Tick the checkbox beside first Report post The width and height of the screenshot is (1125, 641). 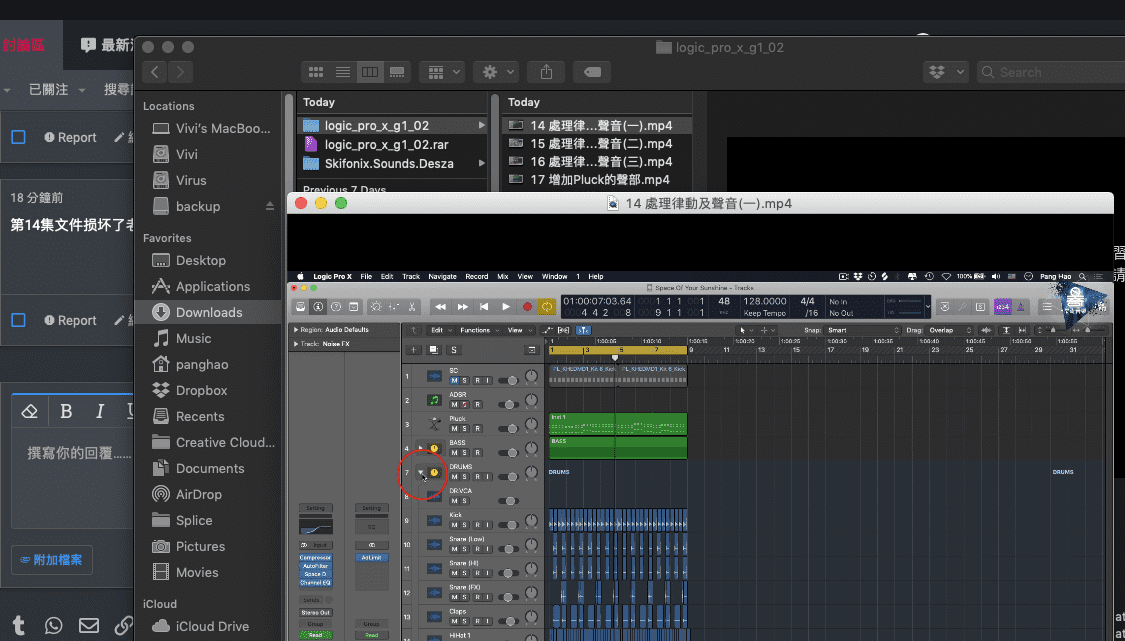coord(18,137)
